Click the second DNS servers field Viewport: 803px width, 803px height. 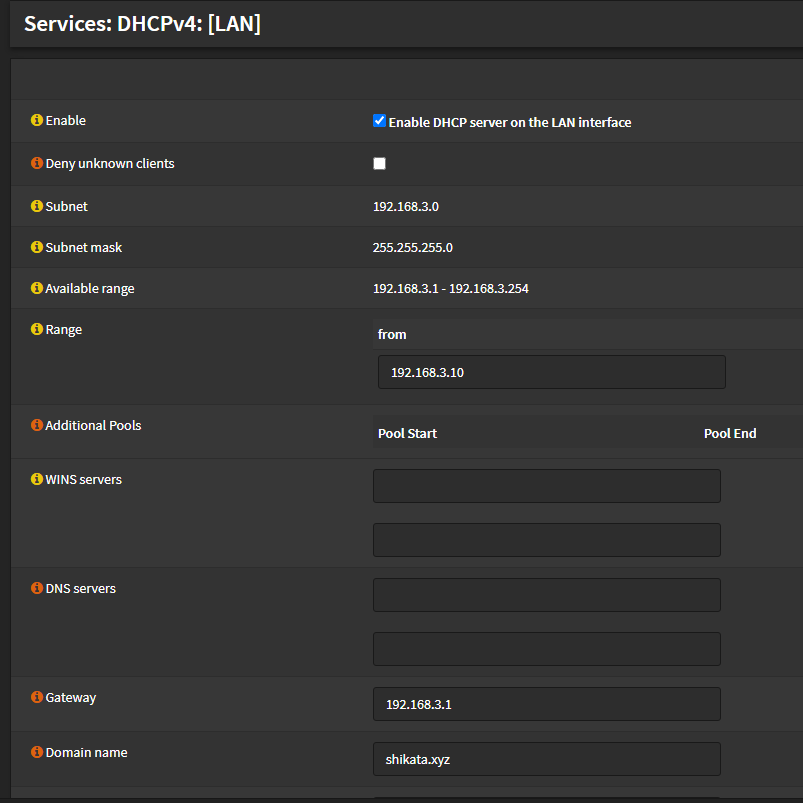[546, 649]
